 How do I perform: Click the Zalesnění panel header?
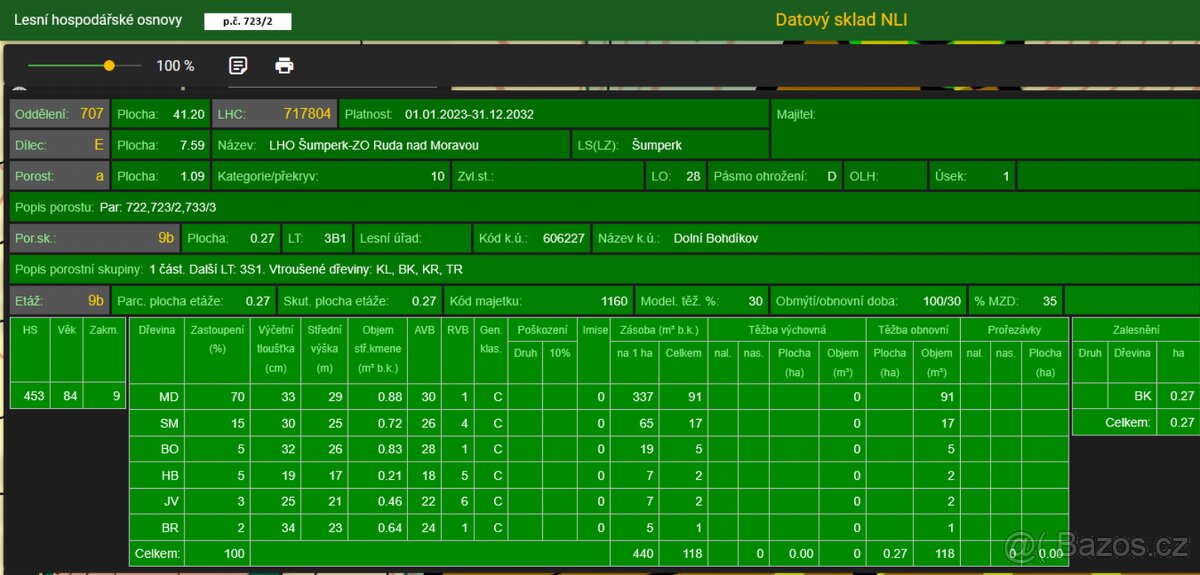(x=1134, y=329)
